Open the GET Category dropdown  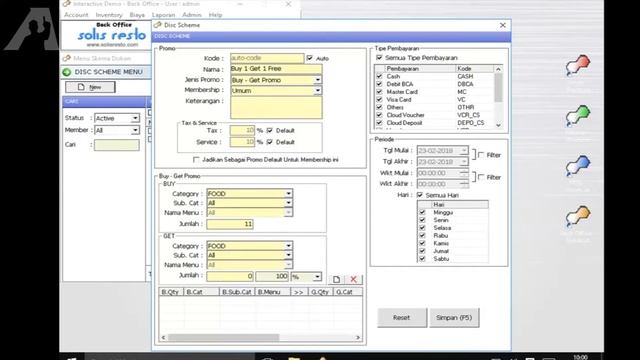[289, 246]
